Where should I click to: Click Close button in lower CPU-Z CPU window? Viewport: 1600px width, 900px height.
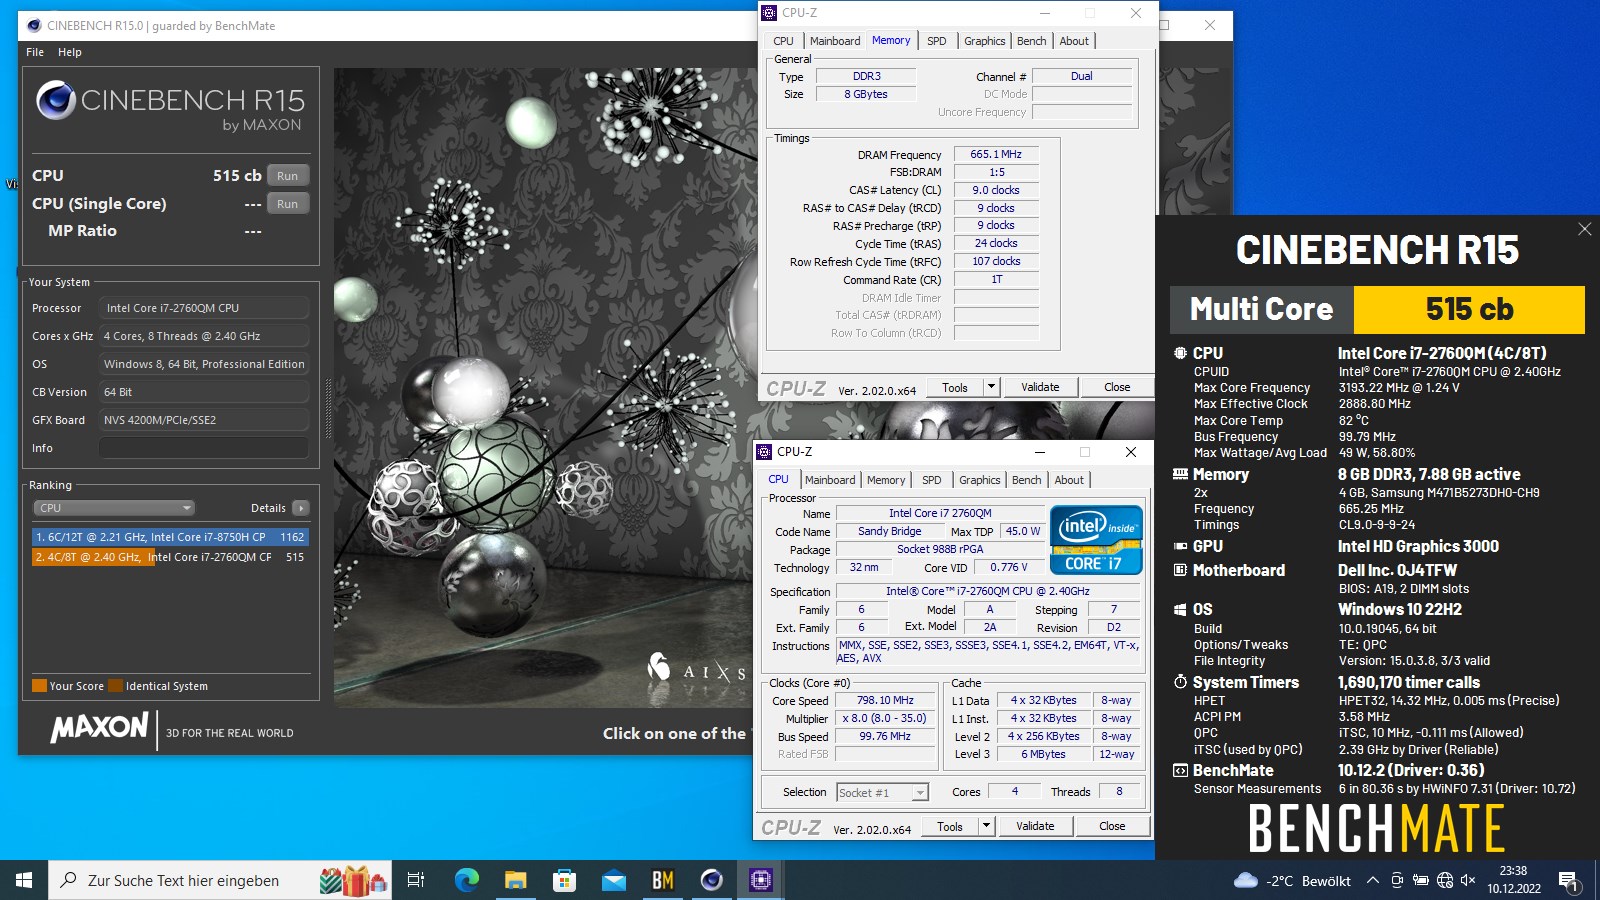click(x=1112, y=827)
